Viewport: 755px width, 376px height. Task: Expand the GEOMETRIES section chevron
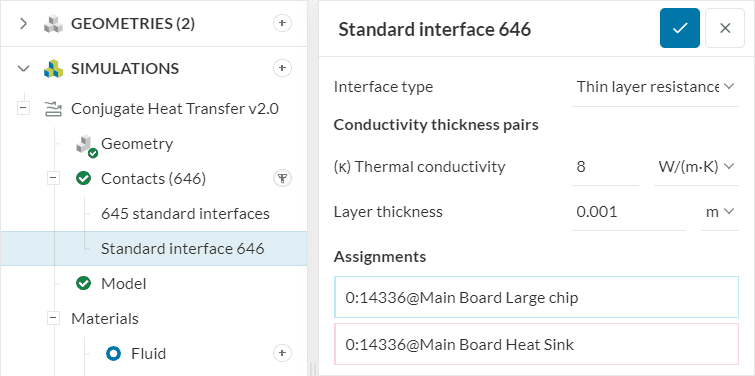click(x=23, y=23)
